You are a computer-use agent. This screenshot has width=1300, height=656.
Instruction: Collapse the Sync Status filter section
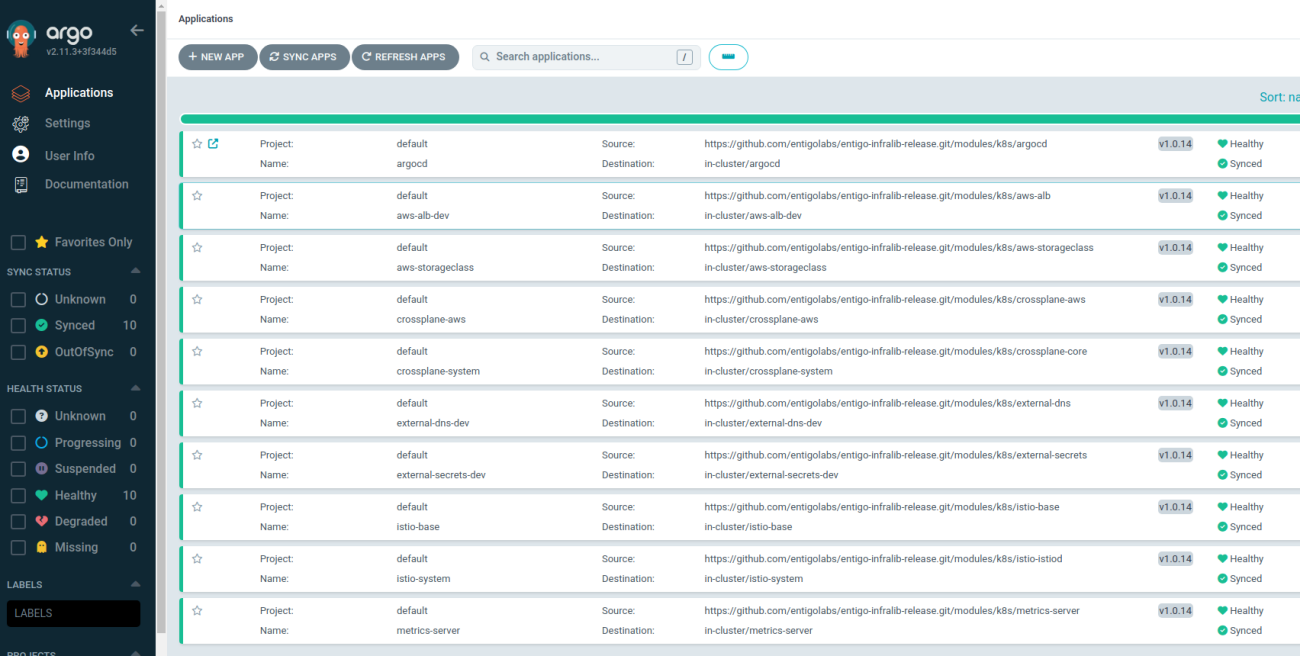pos(136,271)
